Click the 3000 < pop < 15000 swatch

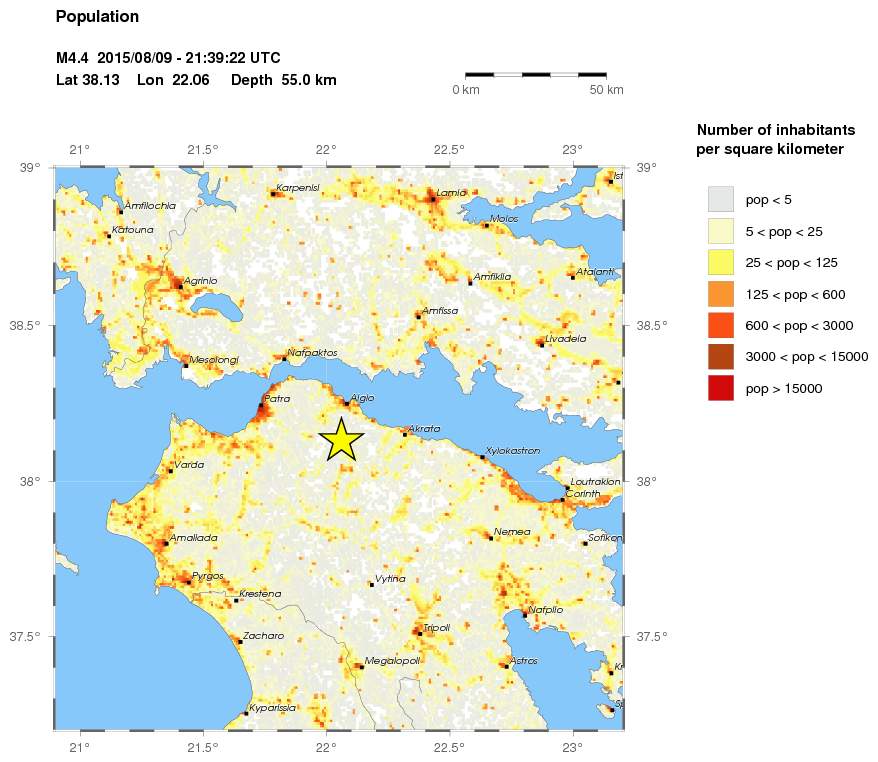(x=721, y=357)
